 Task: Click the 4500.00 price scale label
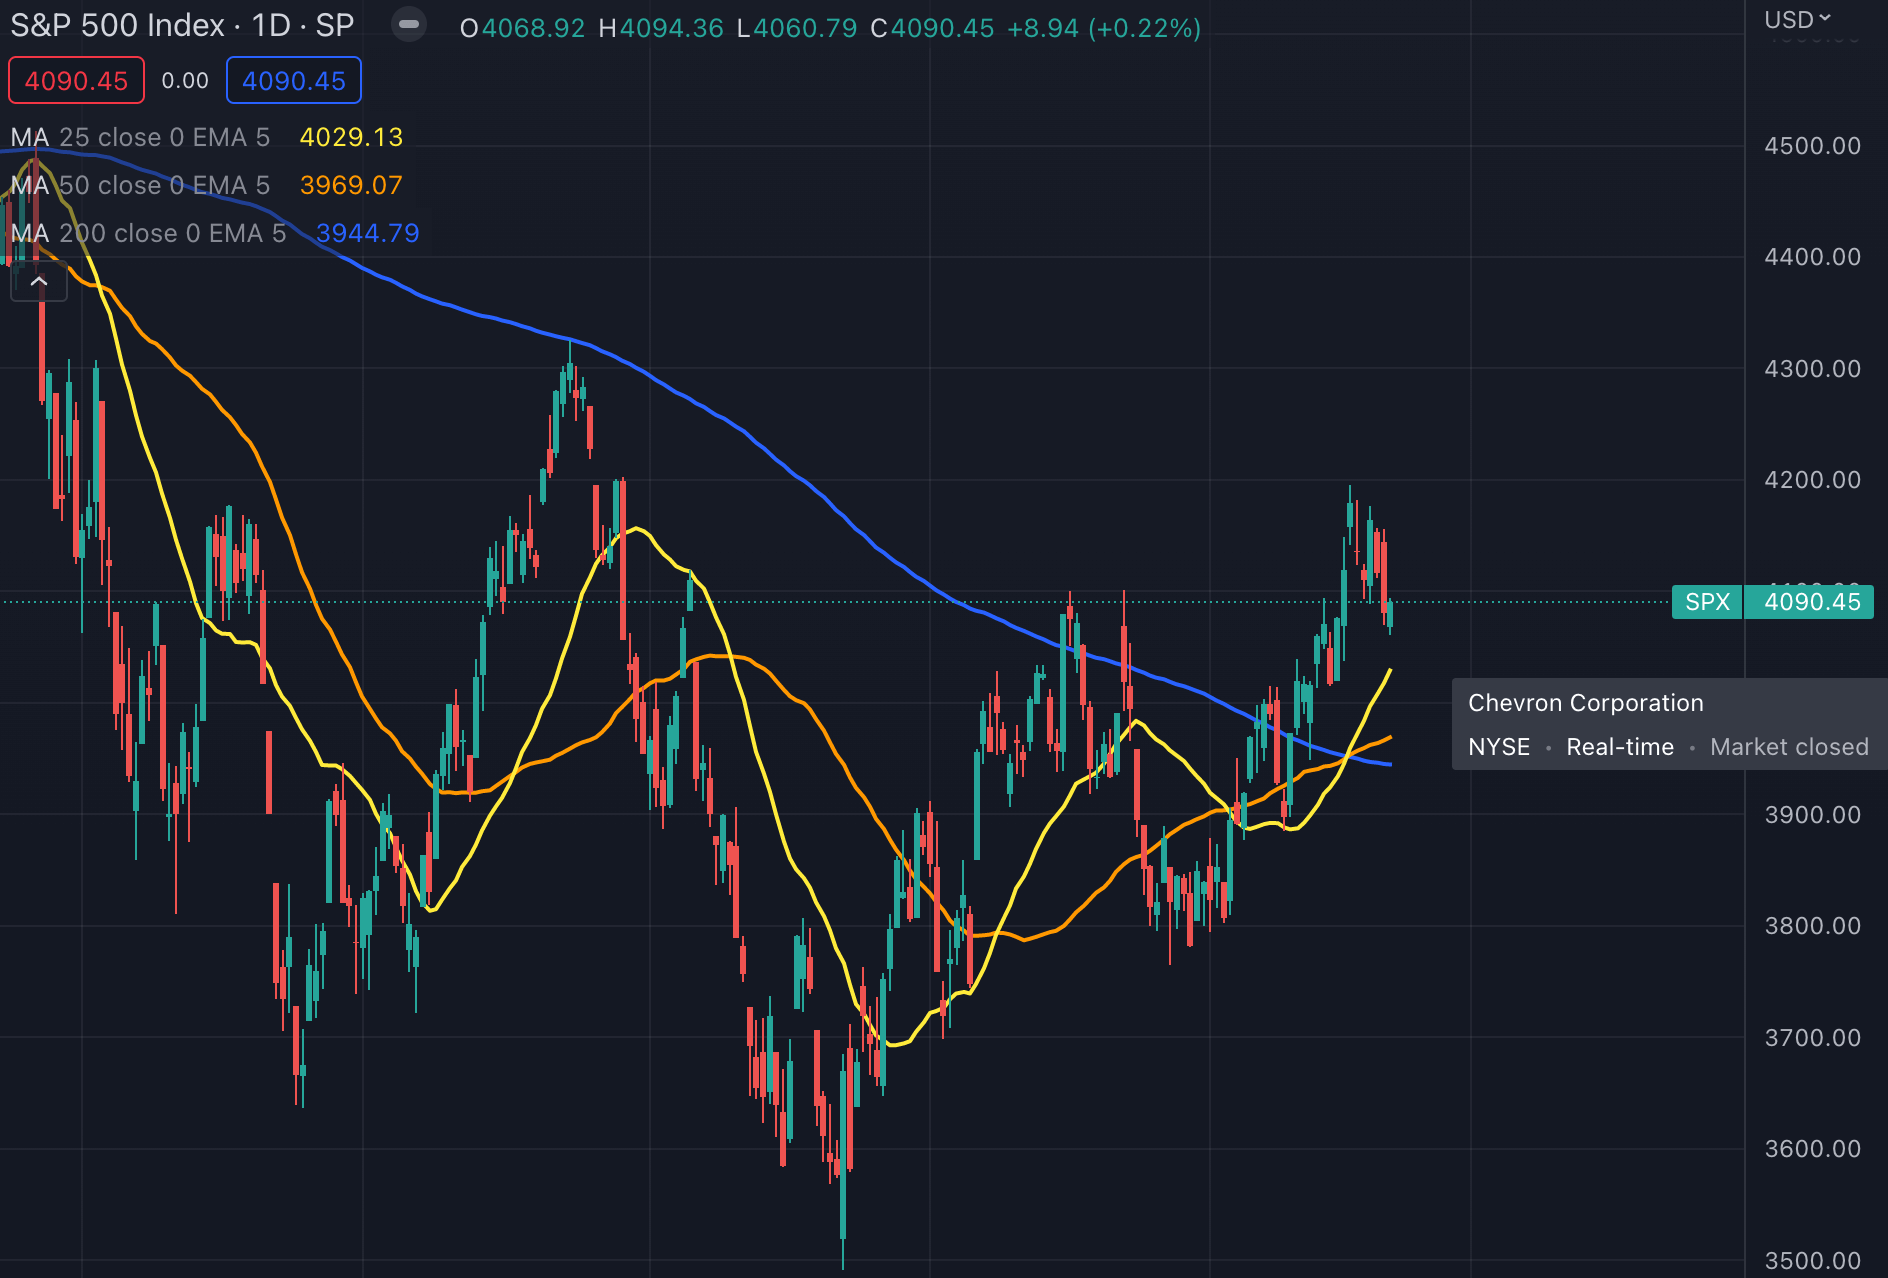[x=1812, y=146]
